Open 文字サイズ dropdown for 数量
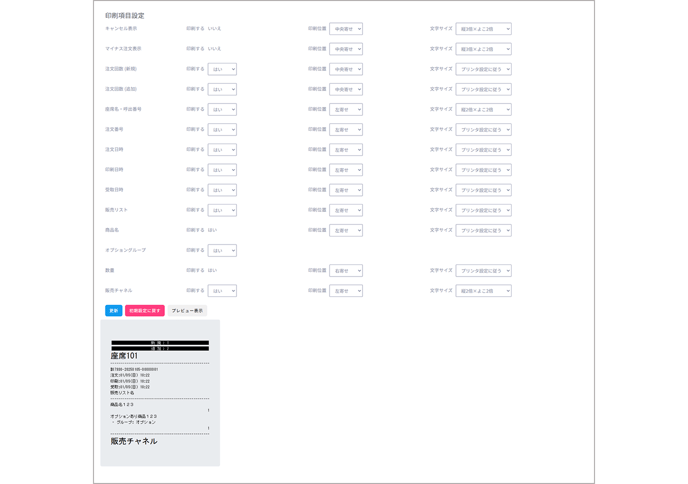The height and width of the screenshot is (484, 688). click(483, 271)
